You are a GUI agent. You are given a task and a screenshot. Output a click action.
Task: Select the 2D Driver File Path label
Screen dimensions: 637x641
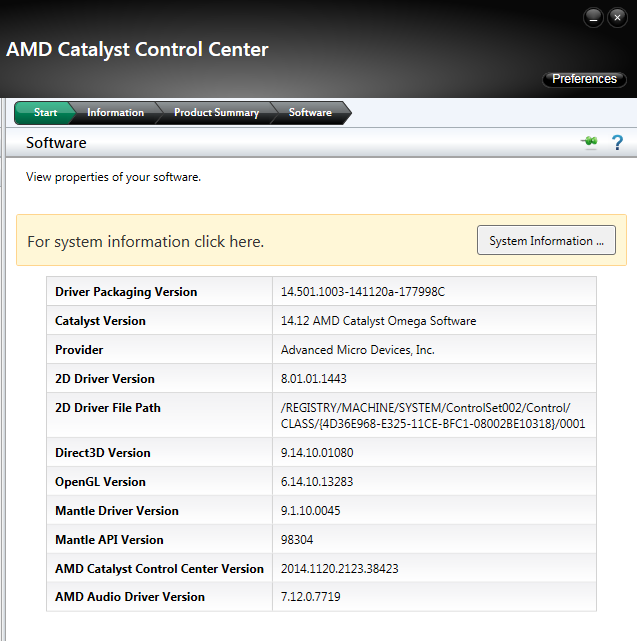(108, 408)
